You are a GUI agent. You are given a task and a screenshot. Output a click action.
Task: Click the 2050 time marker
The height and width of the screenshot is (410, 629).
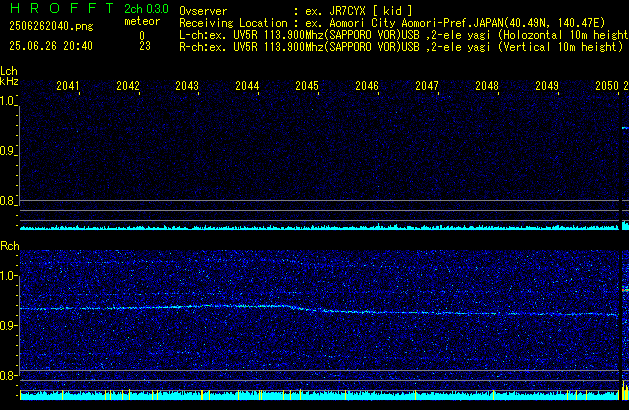click(607, 86)
